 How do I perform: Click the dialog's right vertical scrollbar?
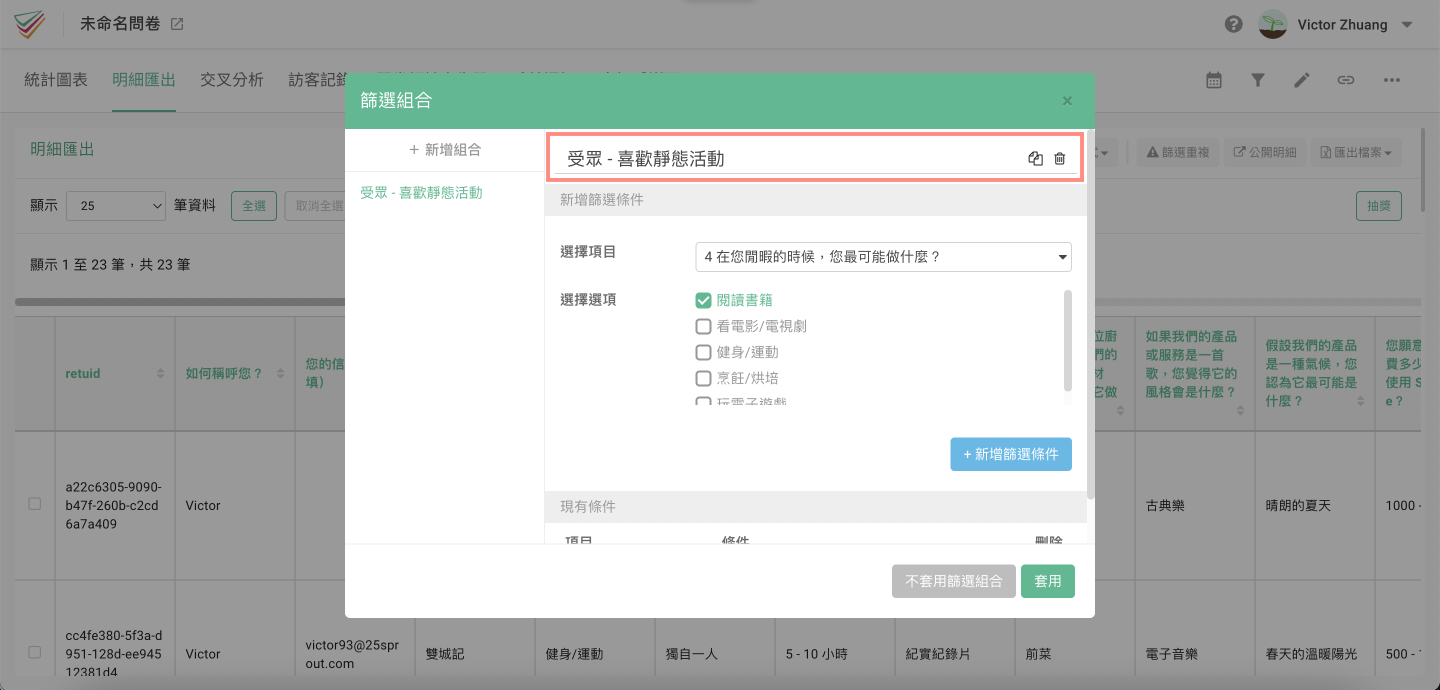1091,314
